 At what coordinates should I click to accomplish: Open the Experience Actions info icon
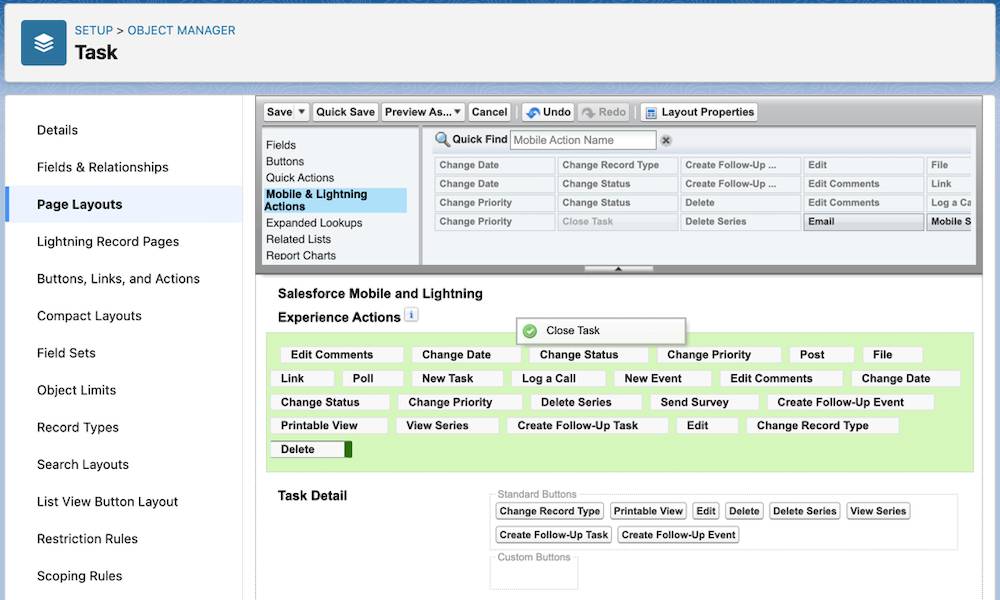(x=411, y=314)
